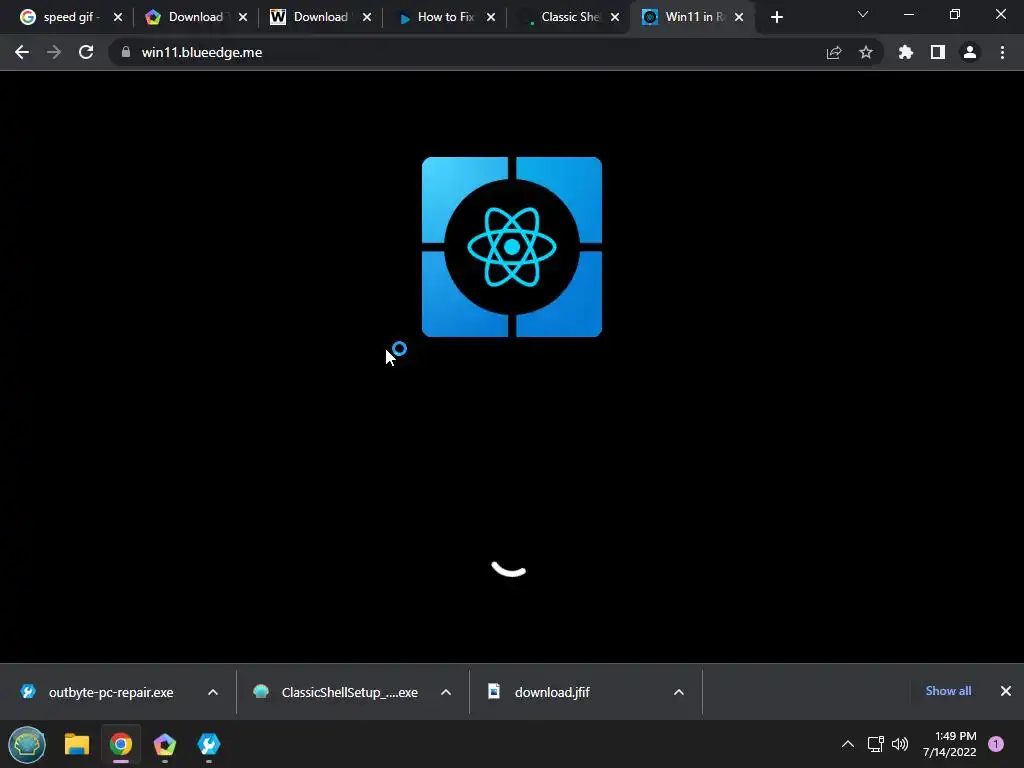
Task: Go back to previous page
Action: (x=22, y=52)
